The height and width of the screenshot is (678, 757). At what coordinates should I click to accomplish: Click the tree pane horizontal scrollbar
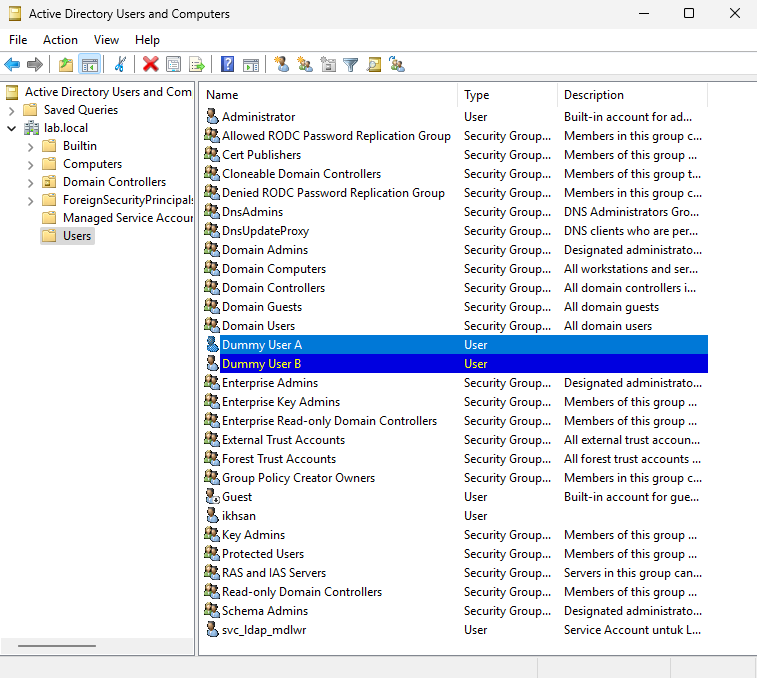coord(57,646)
